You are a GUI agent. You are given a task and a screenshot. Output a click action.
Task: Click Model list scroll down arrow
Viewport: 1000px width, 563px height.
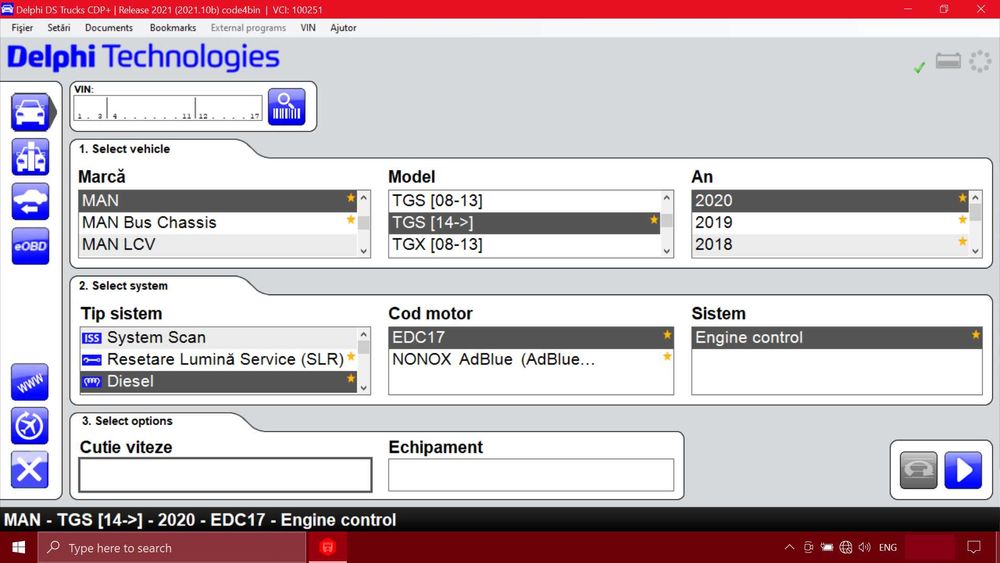click(666, 251)
